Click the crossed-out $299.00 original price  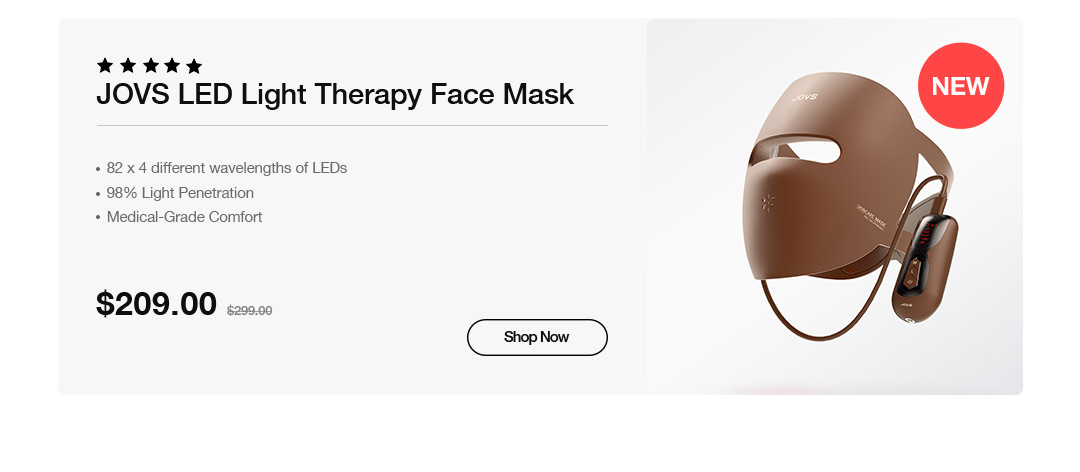click(249, 311)
